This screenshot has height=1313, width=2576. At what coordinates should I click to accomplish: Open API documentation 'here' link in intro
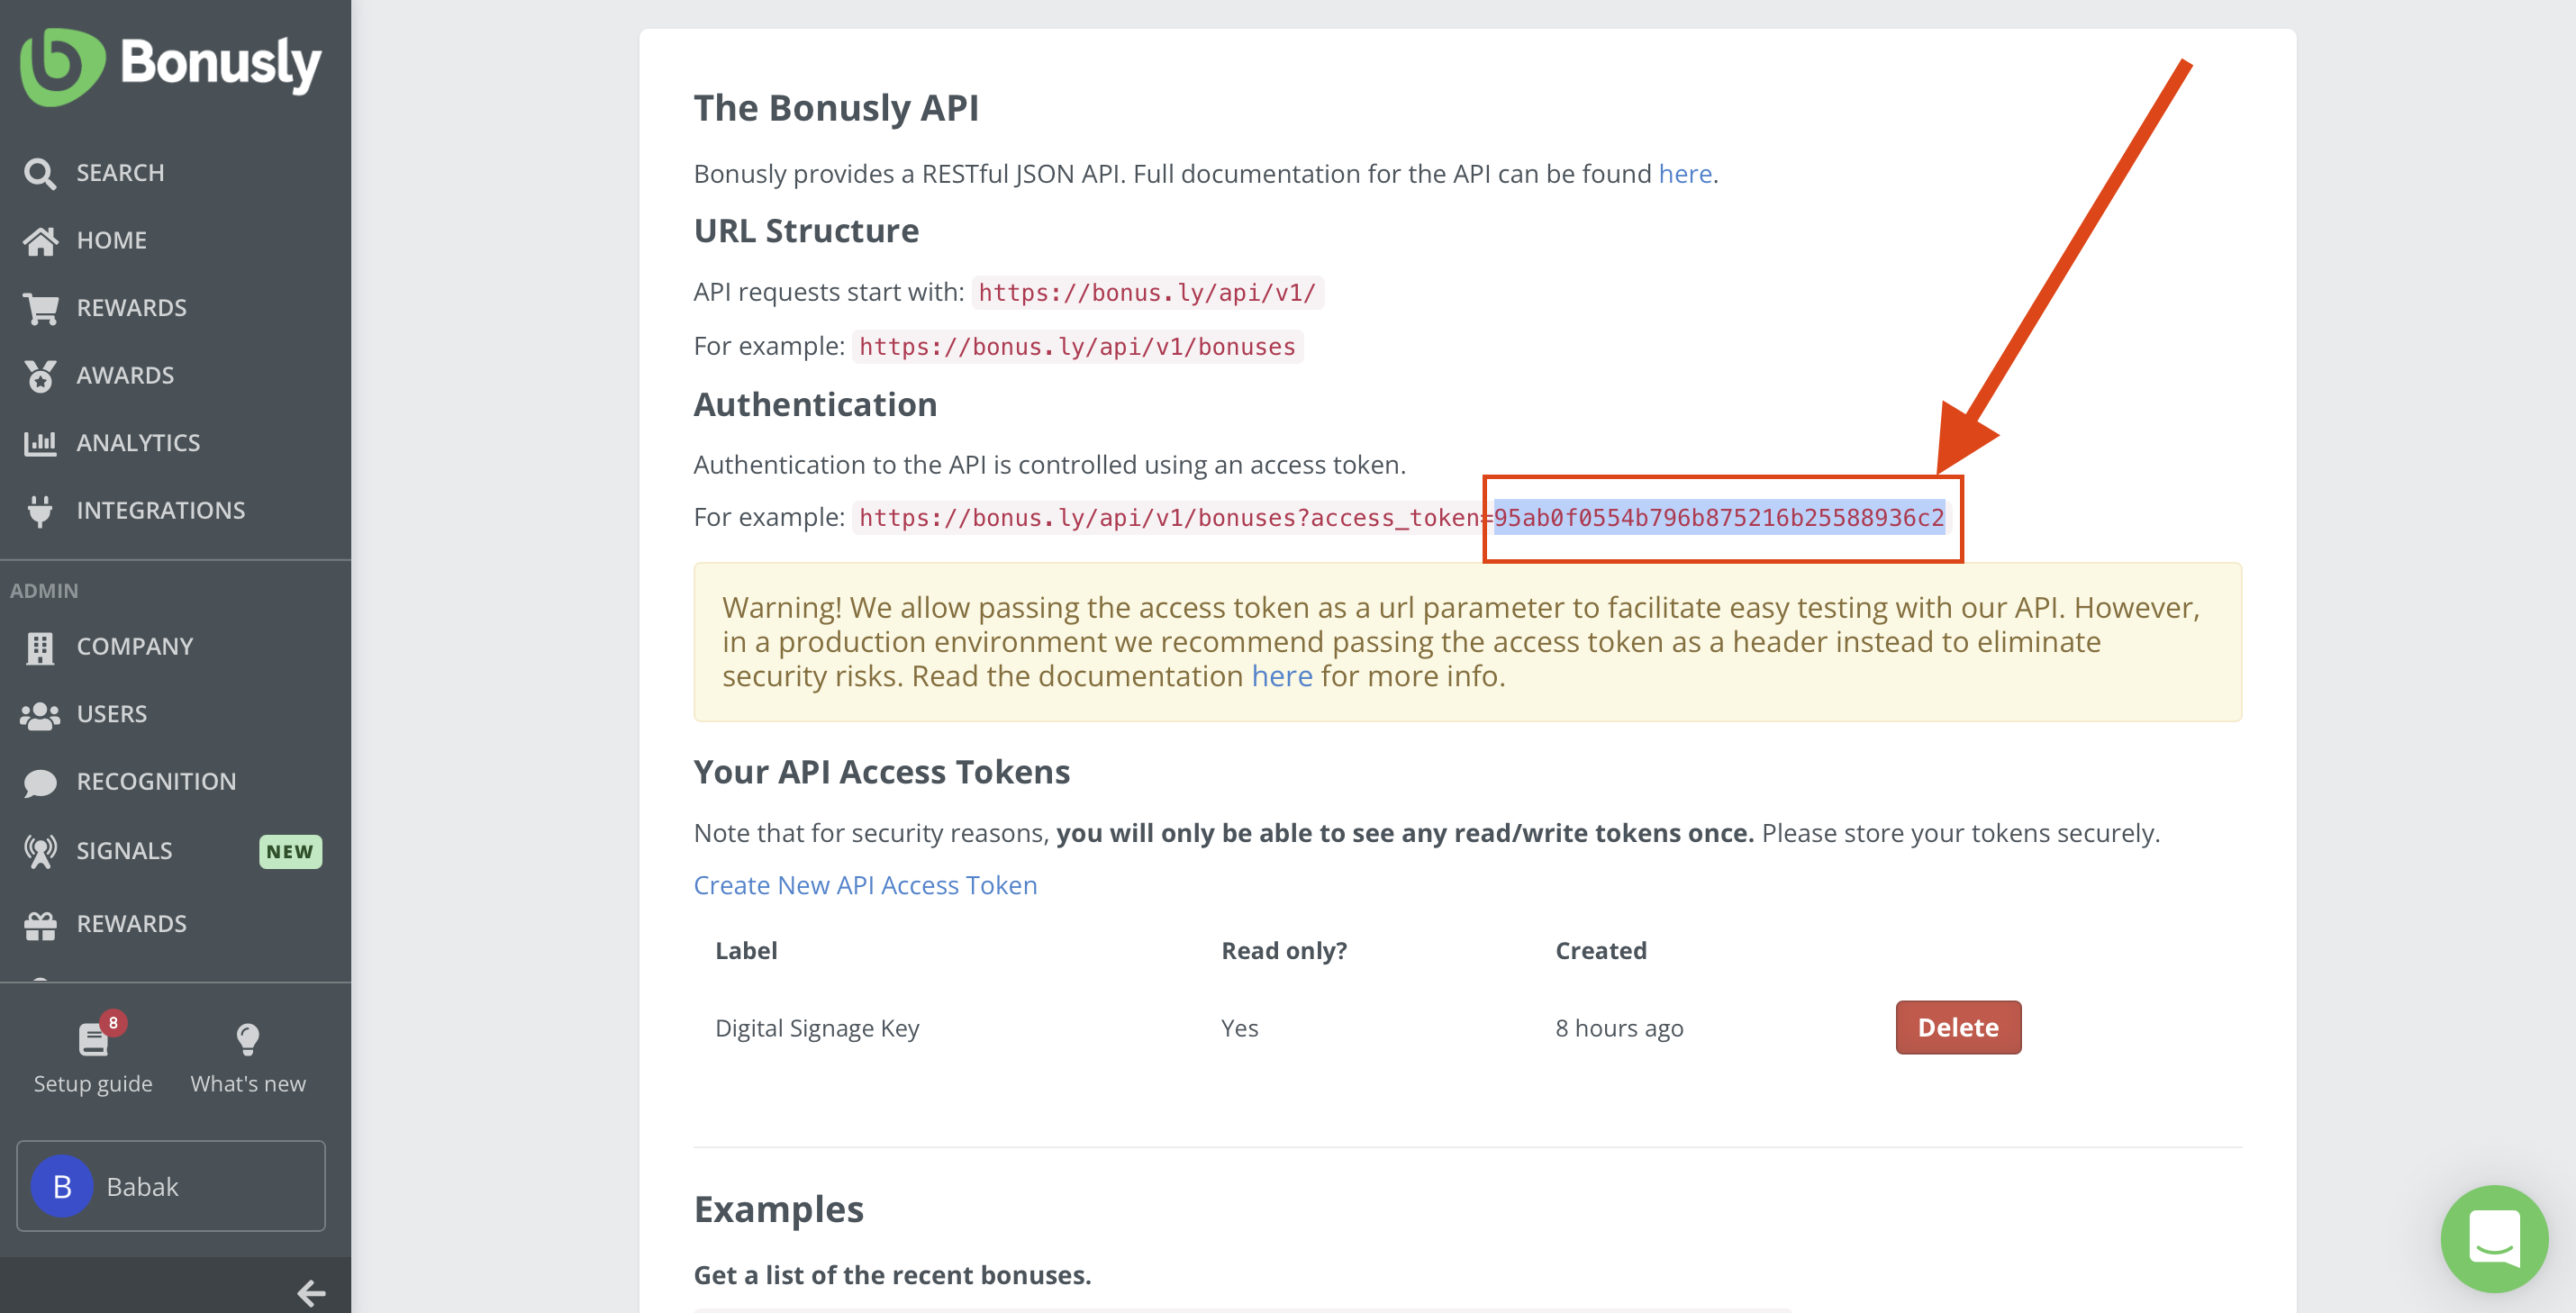pyautogui.click(x=1684, y=174)
